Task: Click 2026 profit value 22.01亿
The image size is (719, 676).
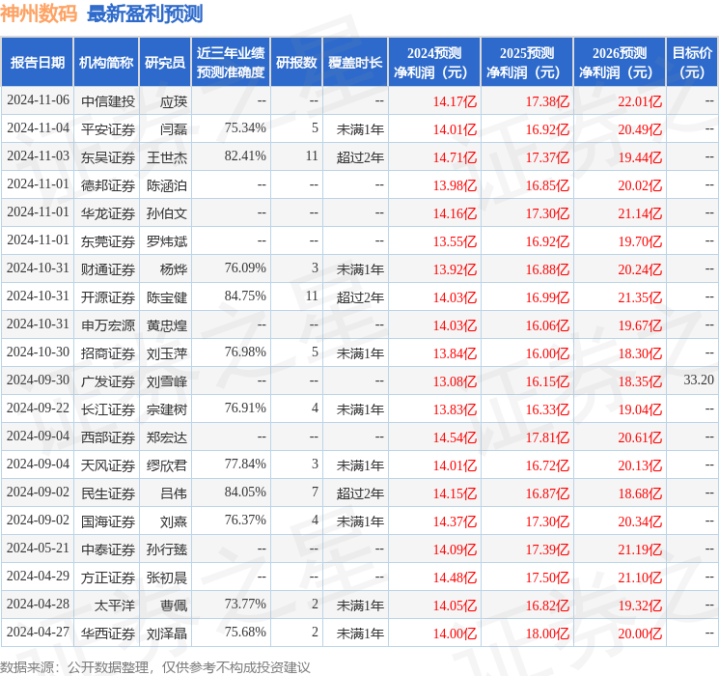Action: tap(640, 101)
